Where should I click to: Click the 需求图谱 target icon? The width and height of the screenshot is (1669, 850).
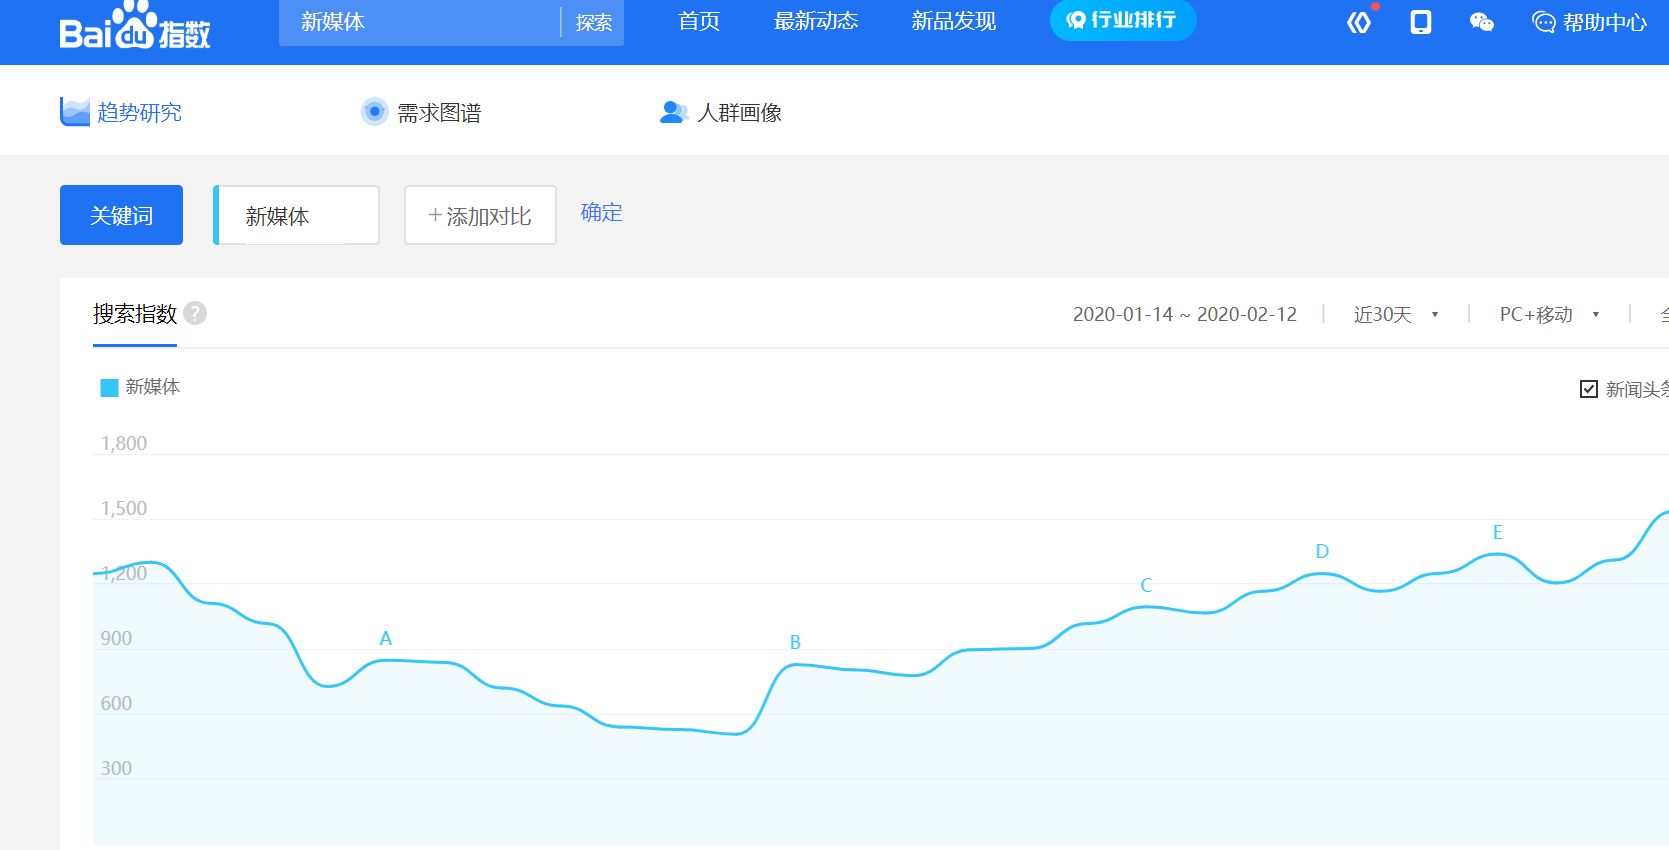pos(374,112)
